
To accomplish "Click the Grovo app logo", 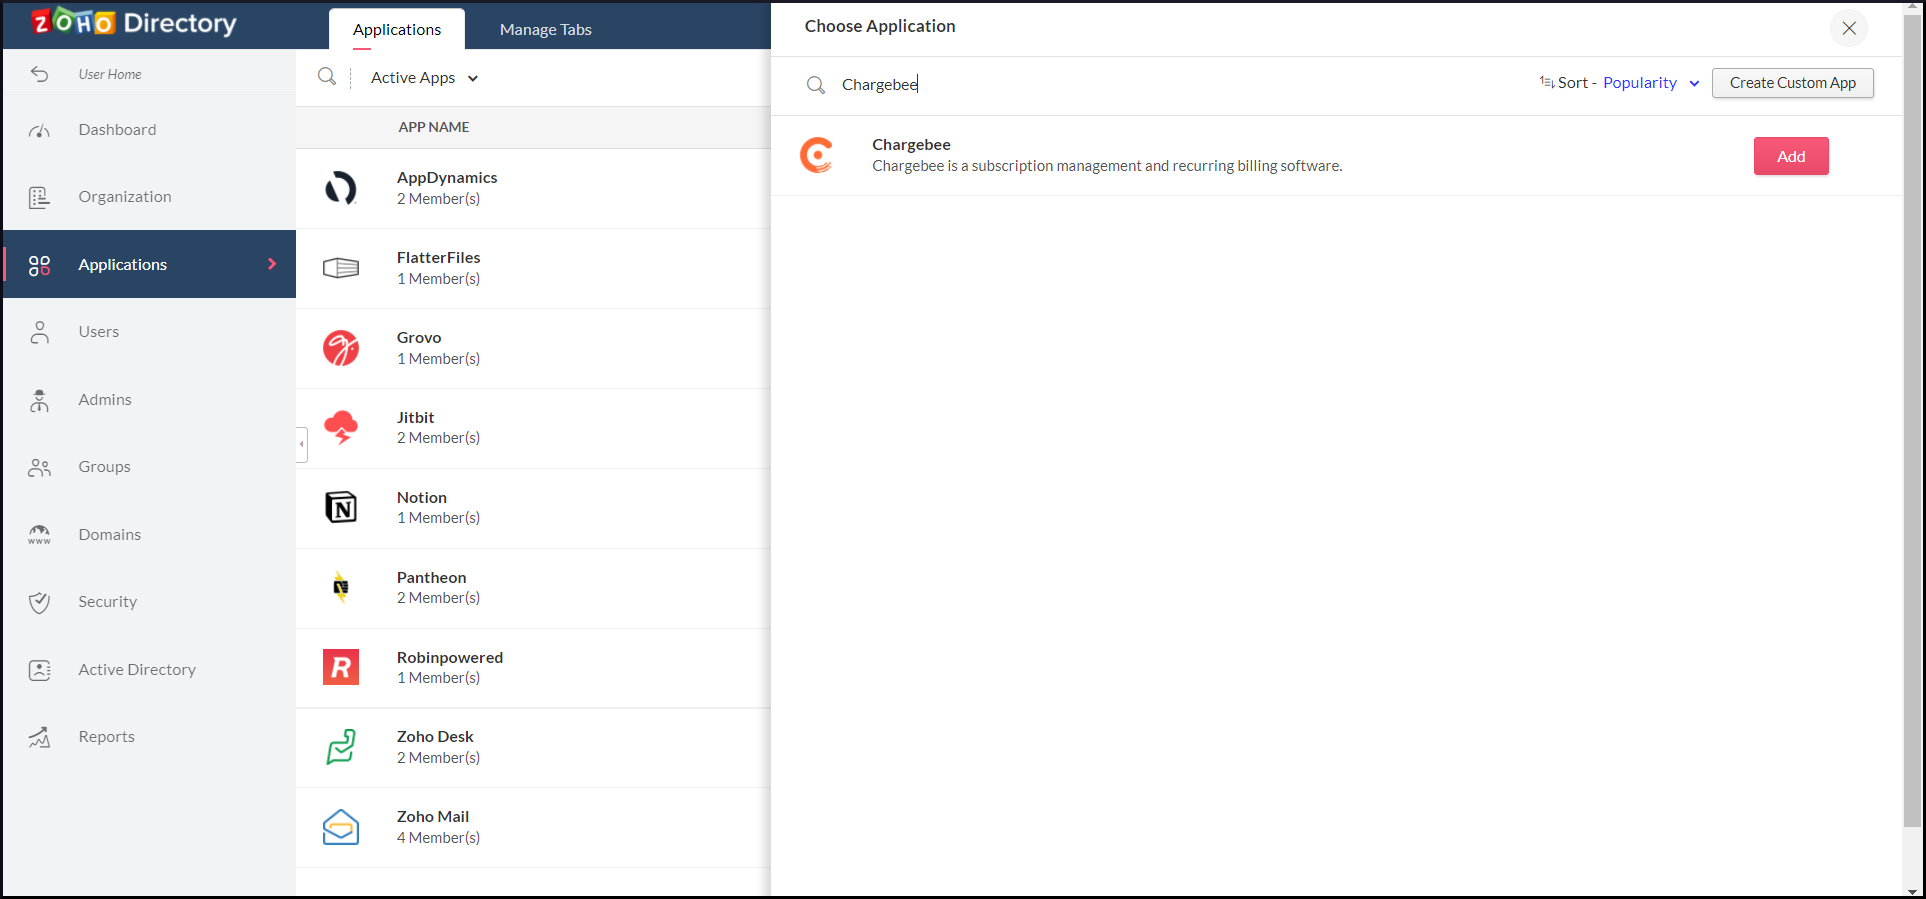I will [341, 348].
